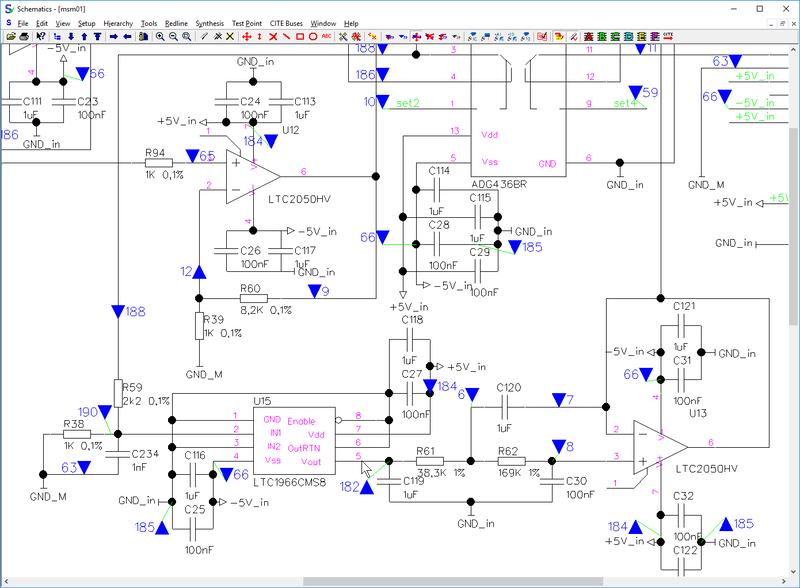Image resolution: width=800 pixels, height=588 pixels.
Task: Click the blue up arrow icon
Action: pyautogui.click(x=84, y=36)
